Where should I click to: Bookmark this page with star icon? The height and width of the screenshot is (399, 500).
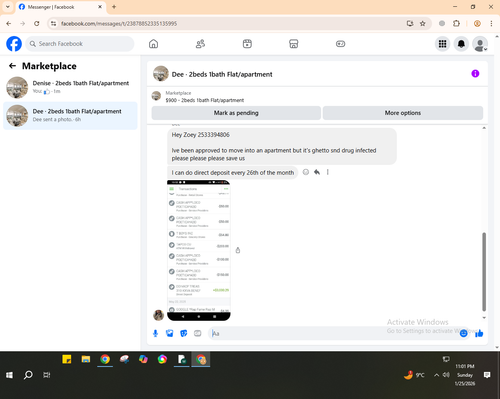(423, 23)
